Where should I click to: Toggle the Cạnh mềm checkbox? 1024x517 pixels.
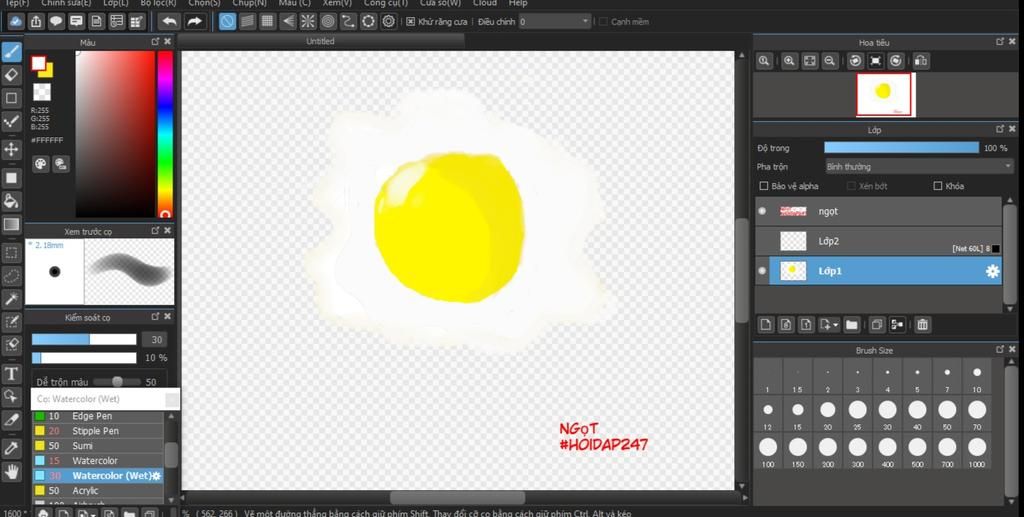pyautogui.click(x=603, y=22)
